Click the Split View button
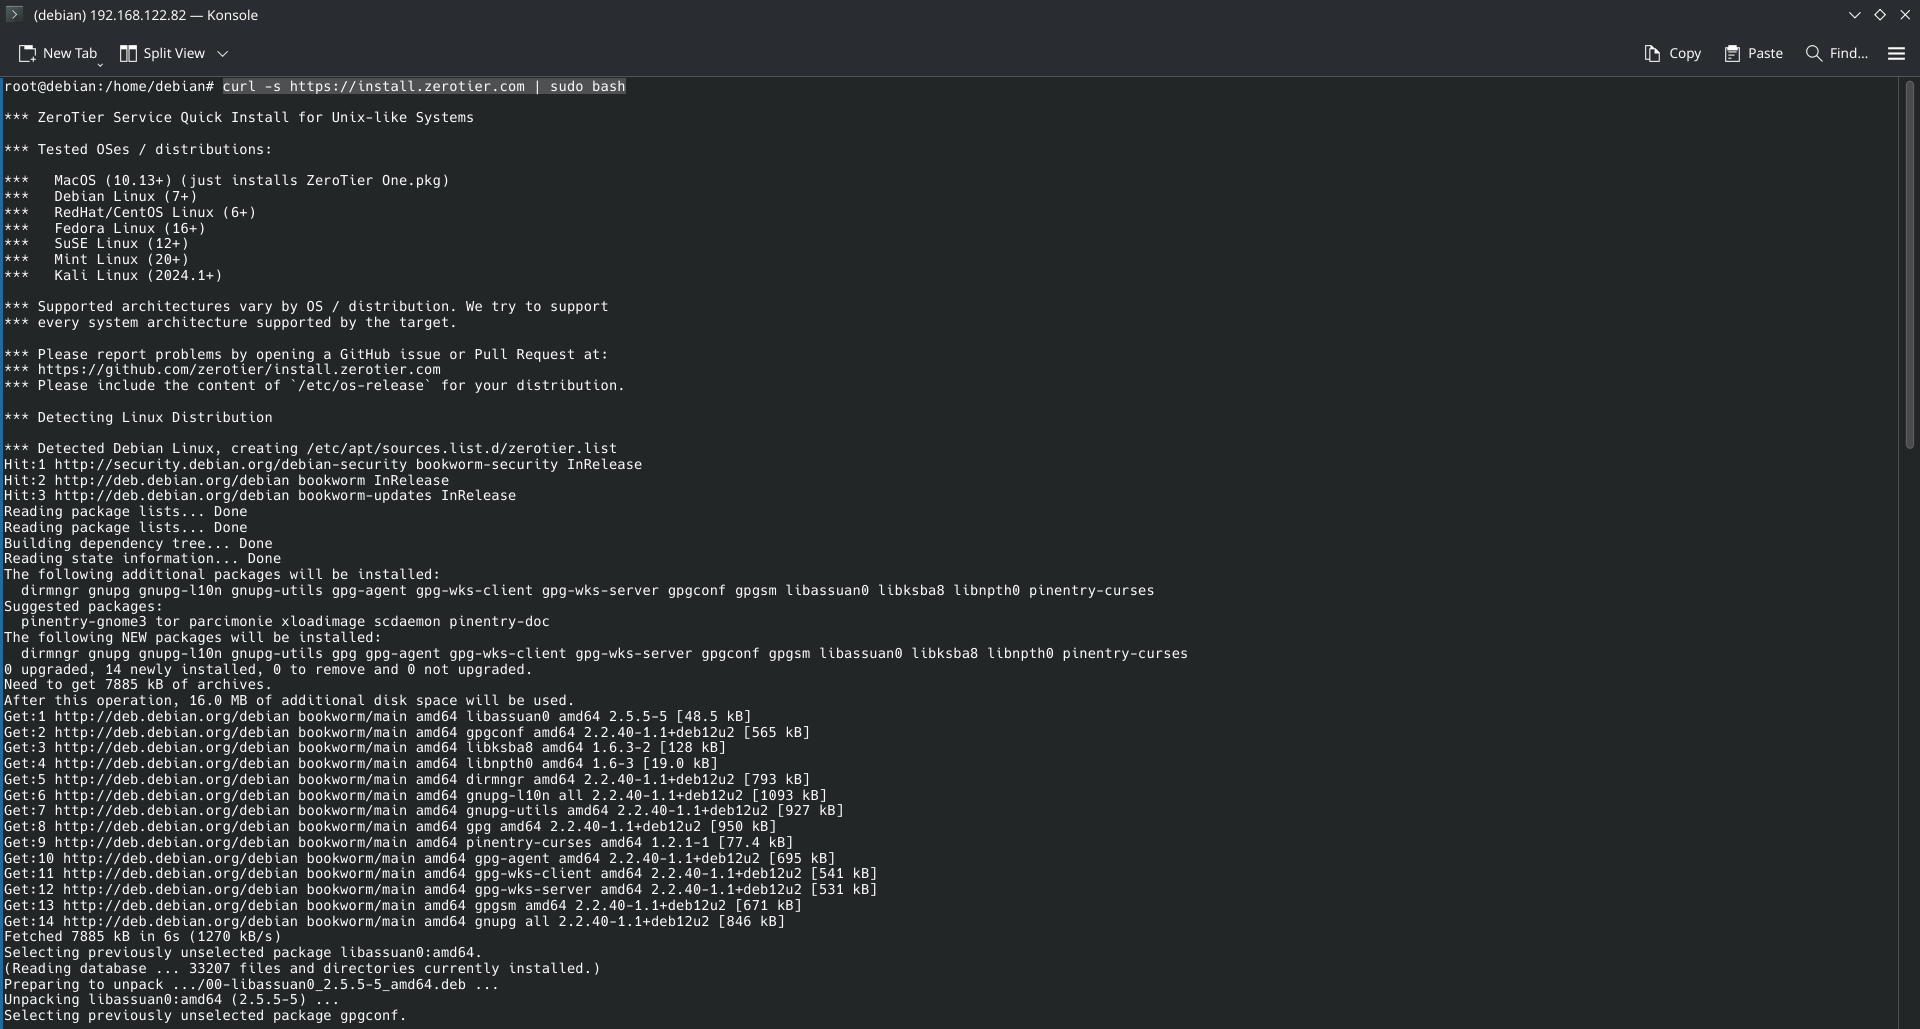The height and width of the screenshot is (1029, 1920). pyautogui.click(x=162, y=53)
